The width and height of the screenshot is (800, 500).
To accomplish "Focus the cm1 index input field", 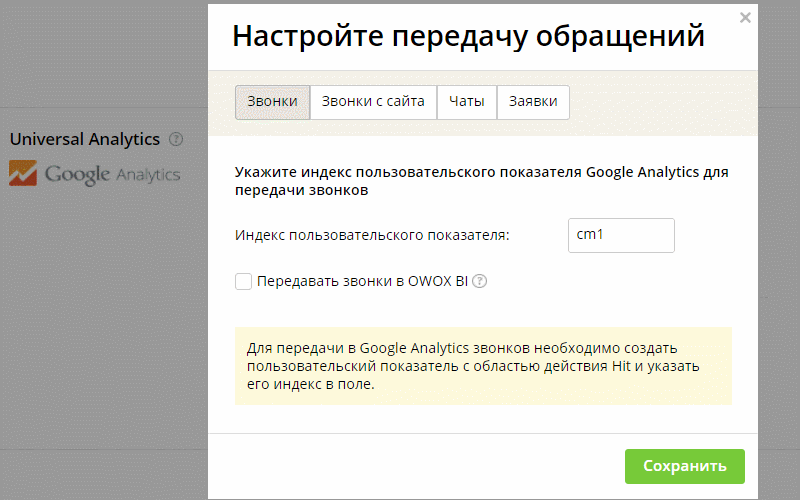I will coord(621,235).
